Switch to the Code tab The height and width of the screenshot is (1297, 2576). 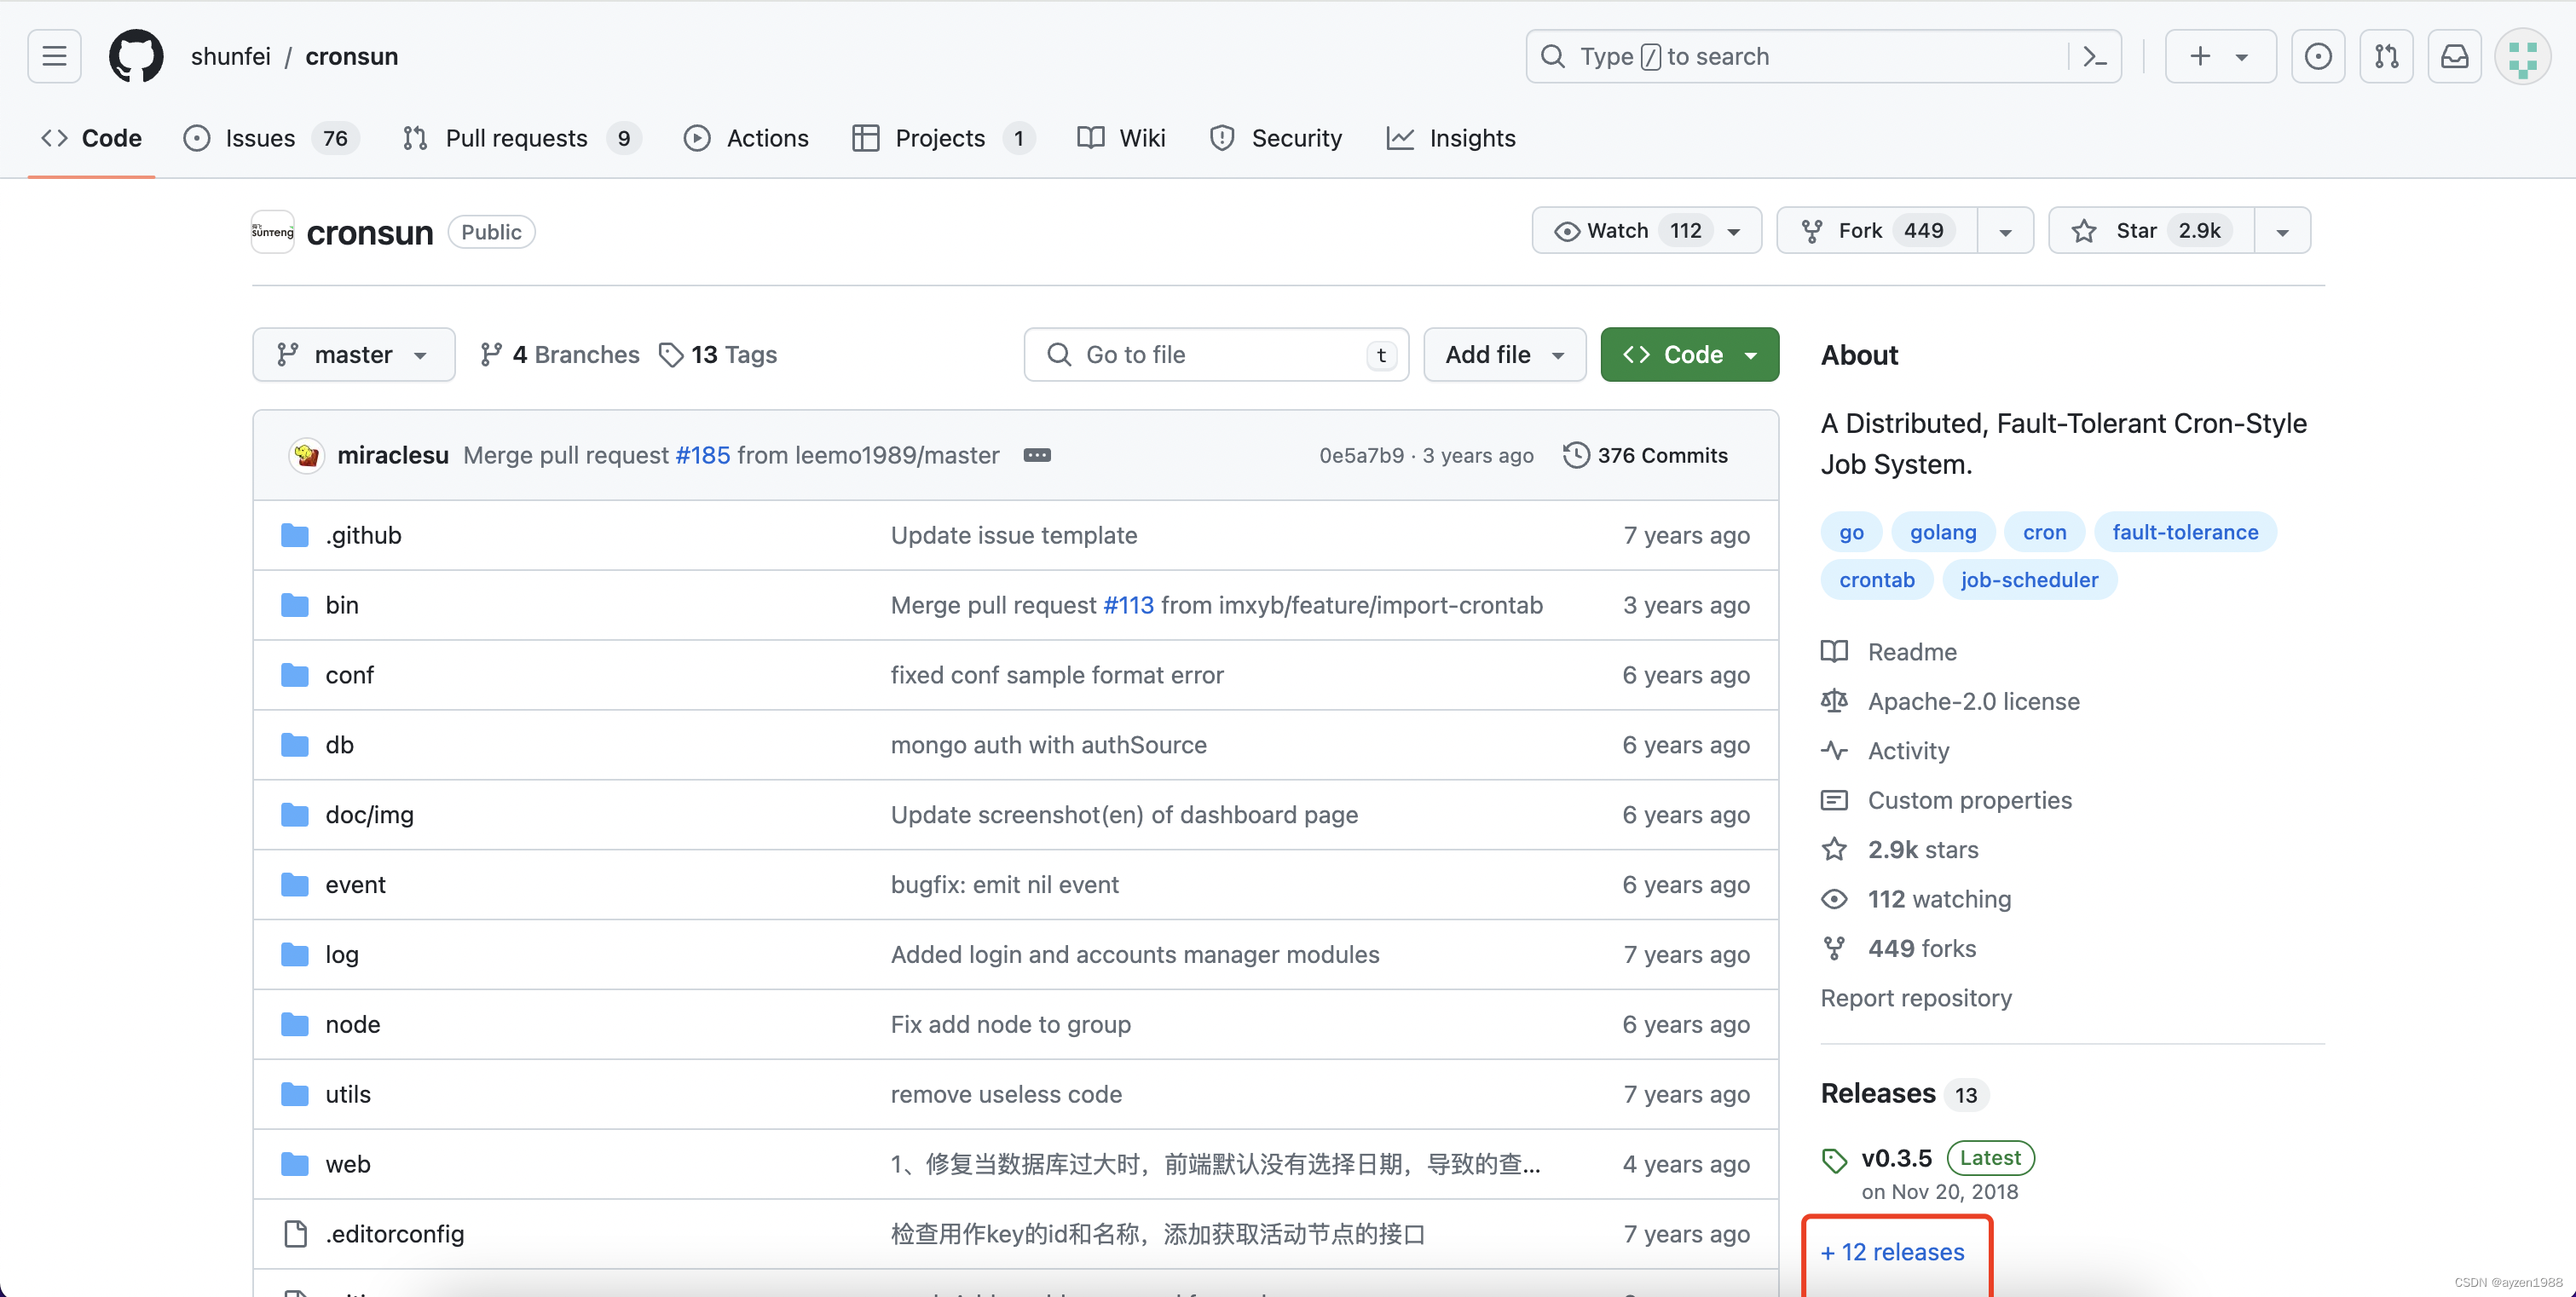(91, 138)
